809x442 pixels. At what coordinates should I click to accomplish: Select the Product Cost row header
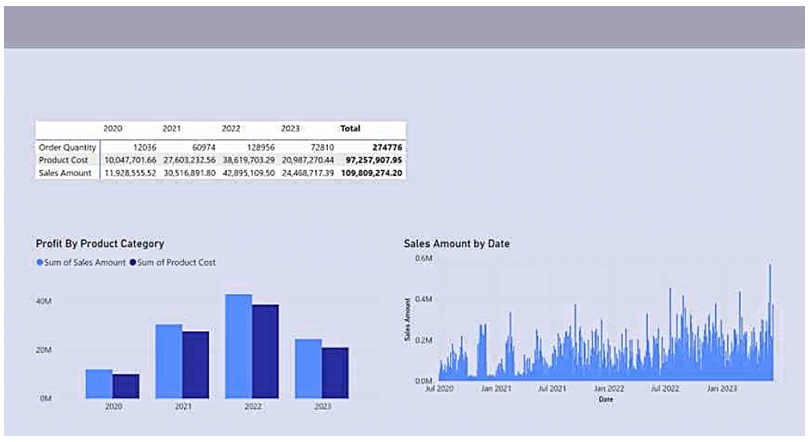(62, 160)
